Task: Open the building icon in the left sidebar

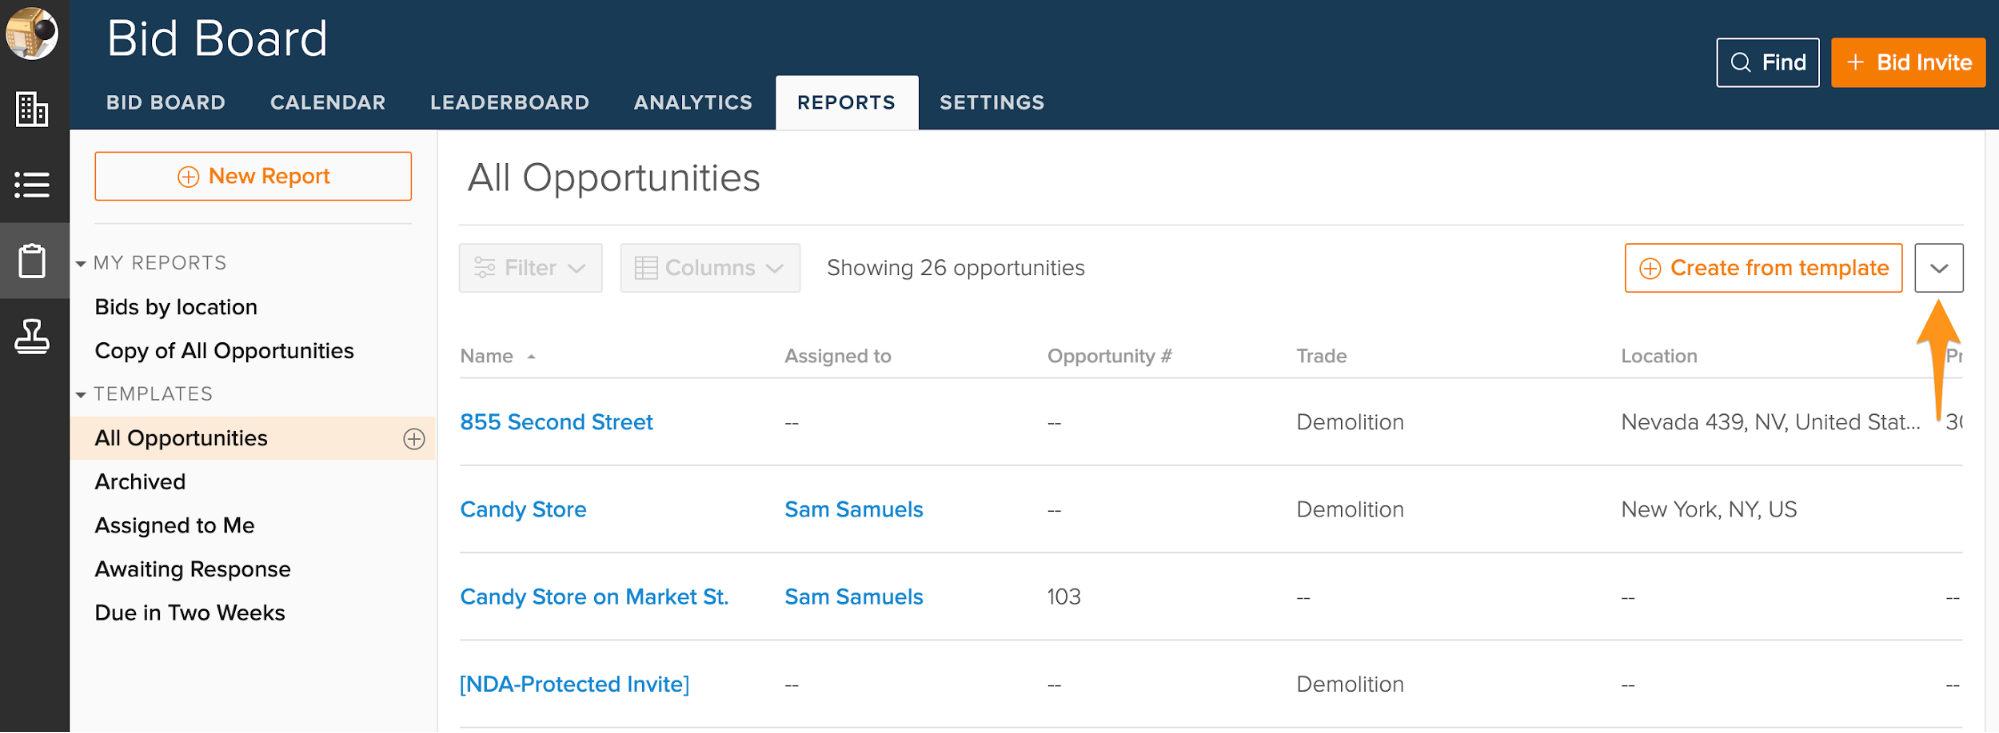Action: click(x=32, y=109)
